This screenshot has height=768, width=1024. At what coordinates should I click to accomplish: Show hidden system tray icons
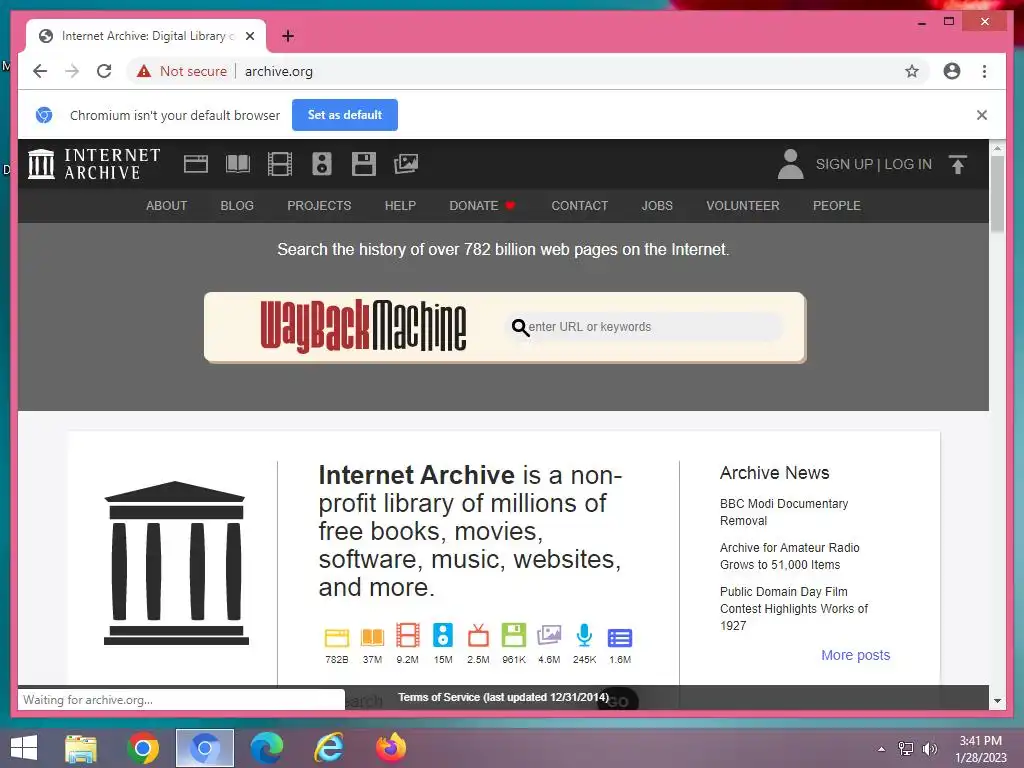tap(882, 749)
